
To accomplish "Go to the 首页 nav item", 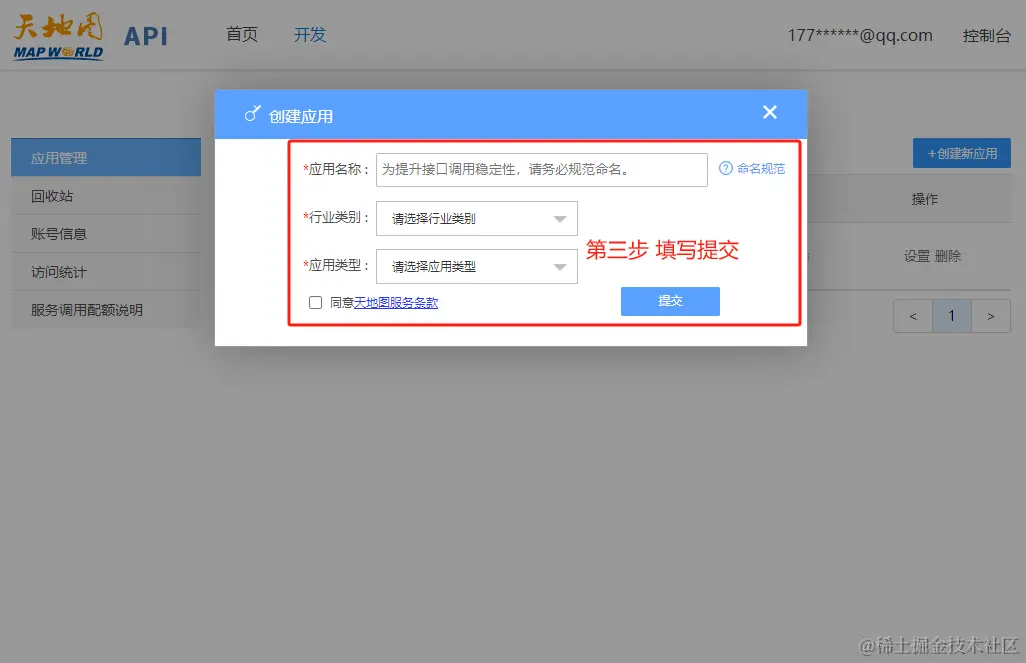I will [242, 35].
